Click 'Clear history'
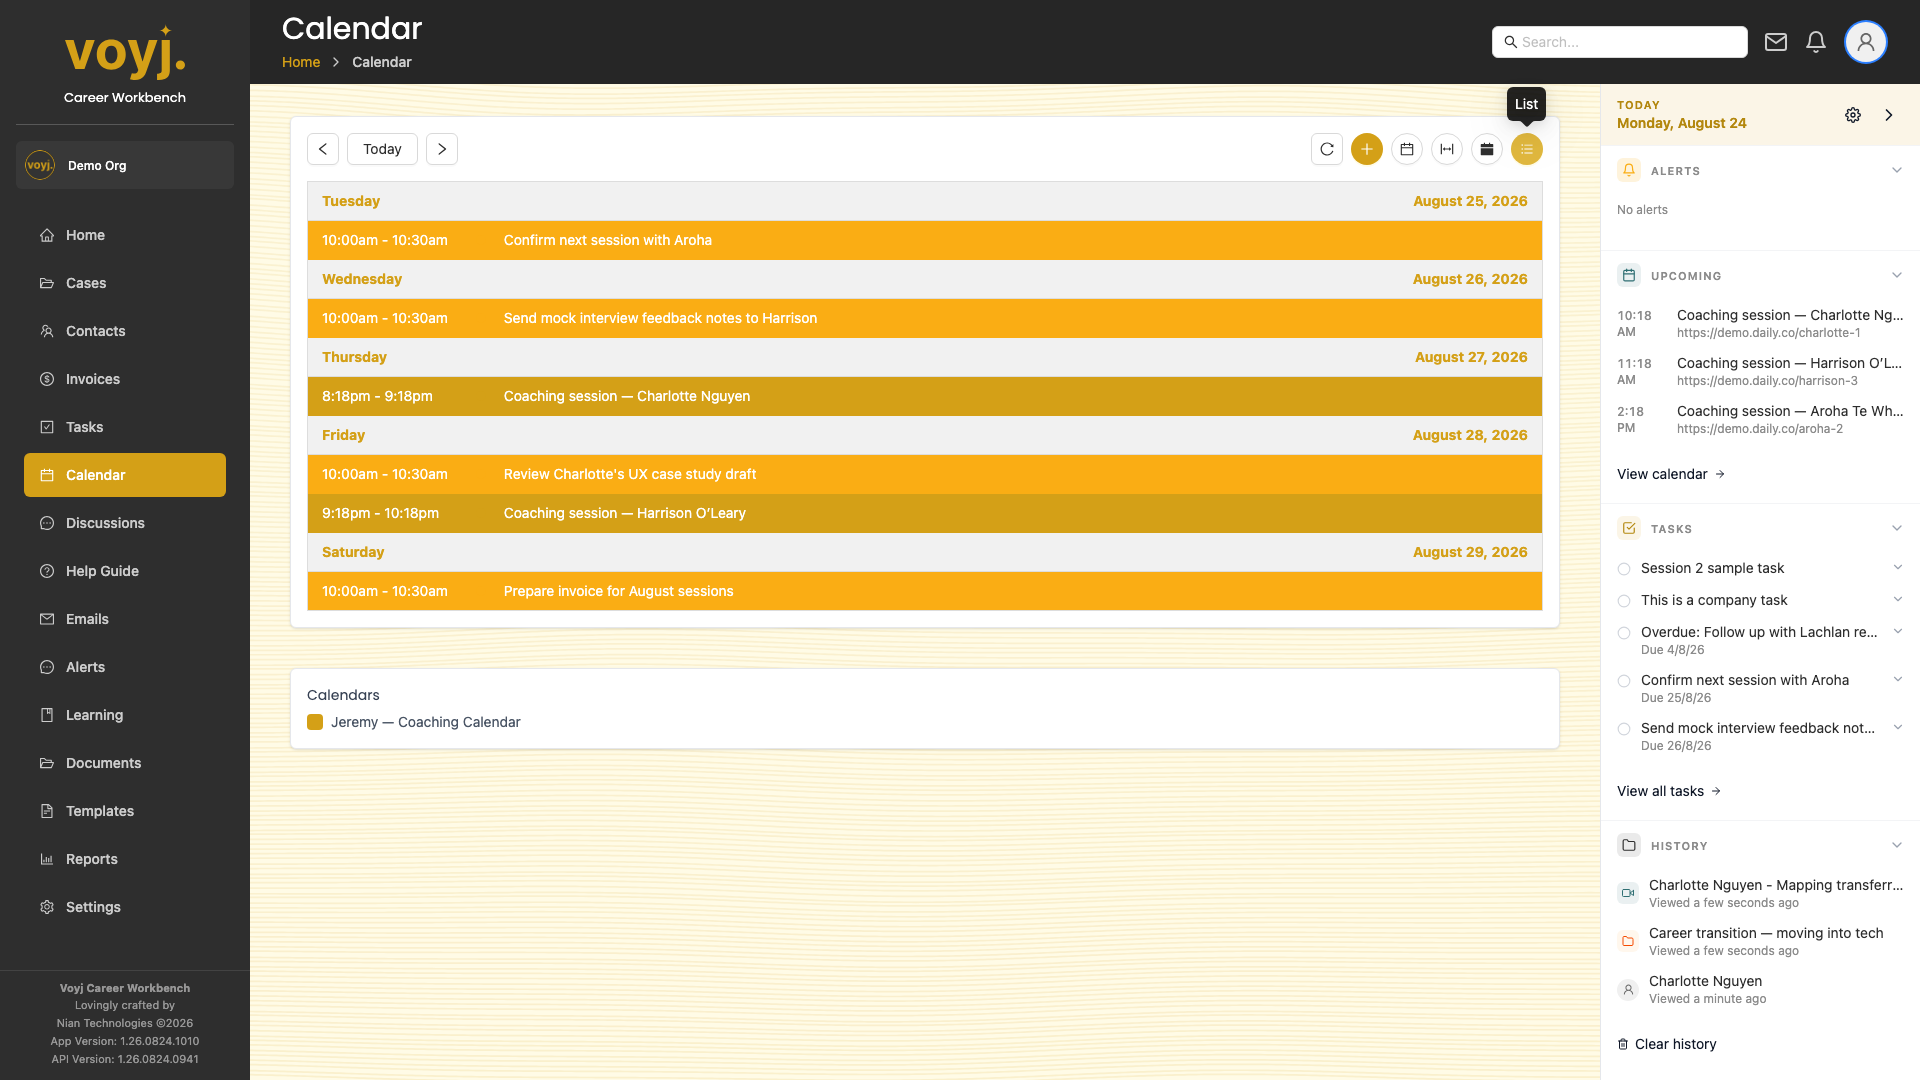Image resolution: width=1920 pixels, height=1080 pixels. point(1667,1044)
